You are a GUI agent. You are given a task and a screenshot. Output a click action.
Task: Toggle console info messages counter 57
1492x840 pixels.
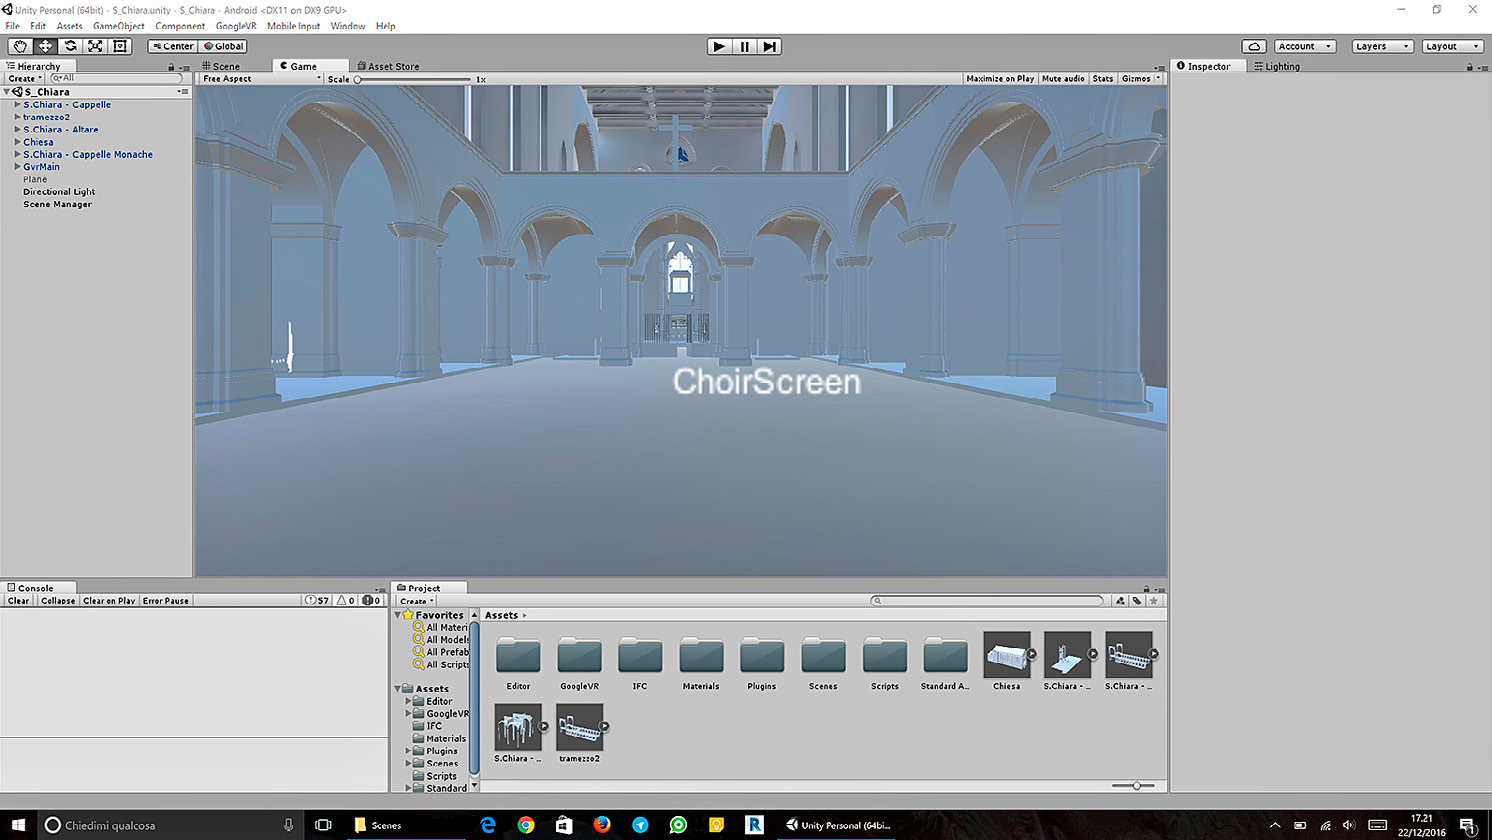[317, 601]
